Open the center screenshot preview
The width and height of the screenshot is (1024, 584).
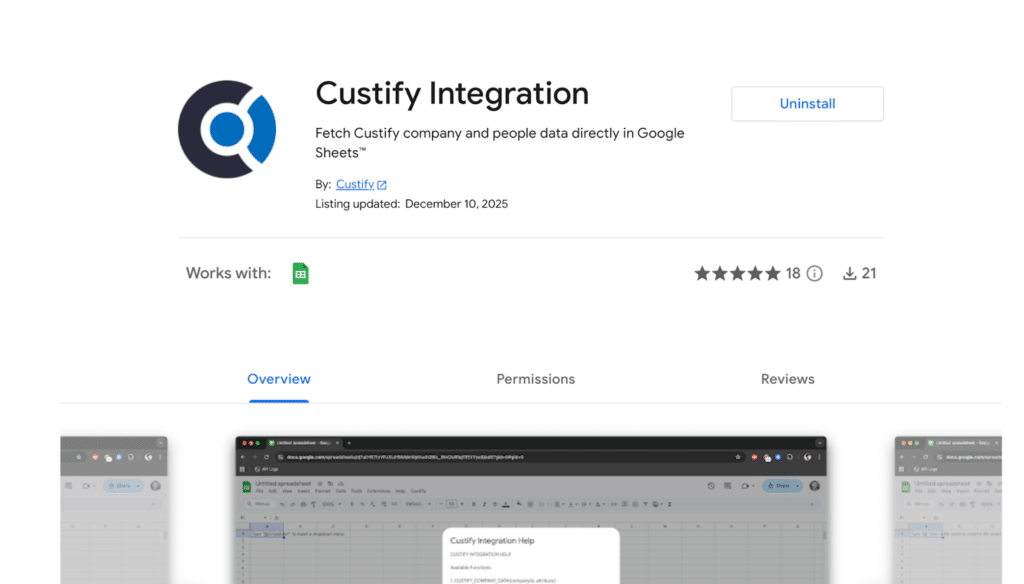[529, 510]
